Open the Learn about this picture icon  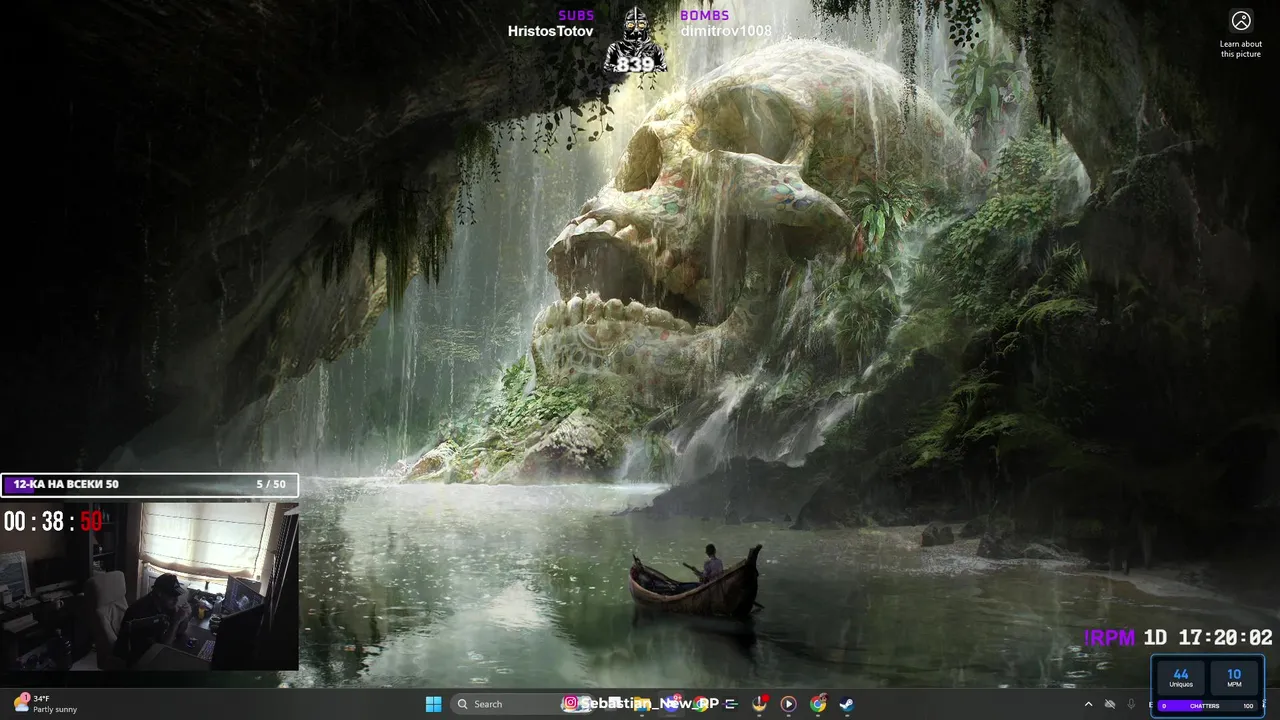[1241, 21]
